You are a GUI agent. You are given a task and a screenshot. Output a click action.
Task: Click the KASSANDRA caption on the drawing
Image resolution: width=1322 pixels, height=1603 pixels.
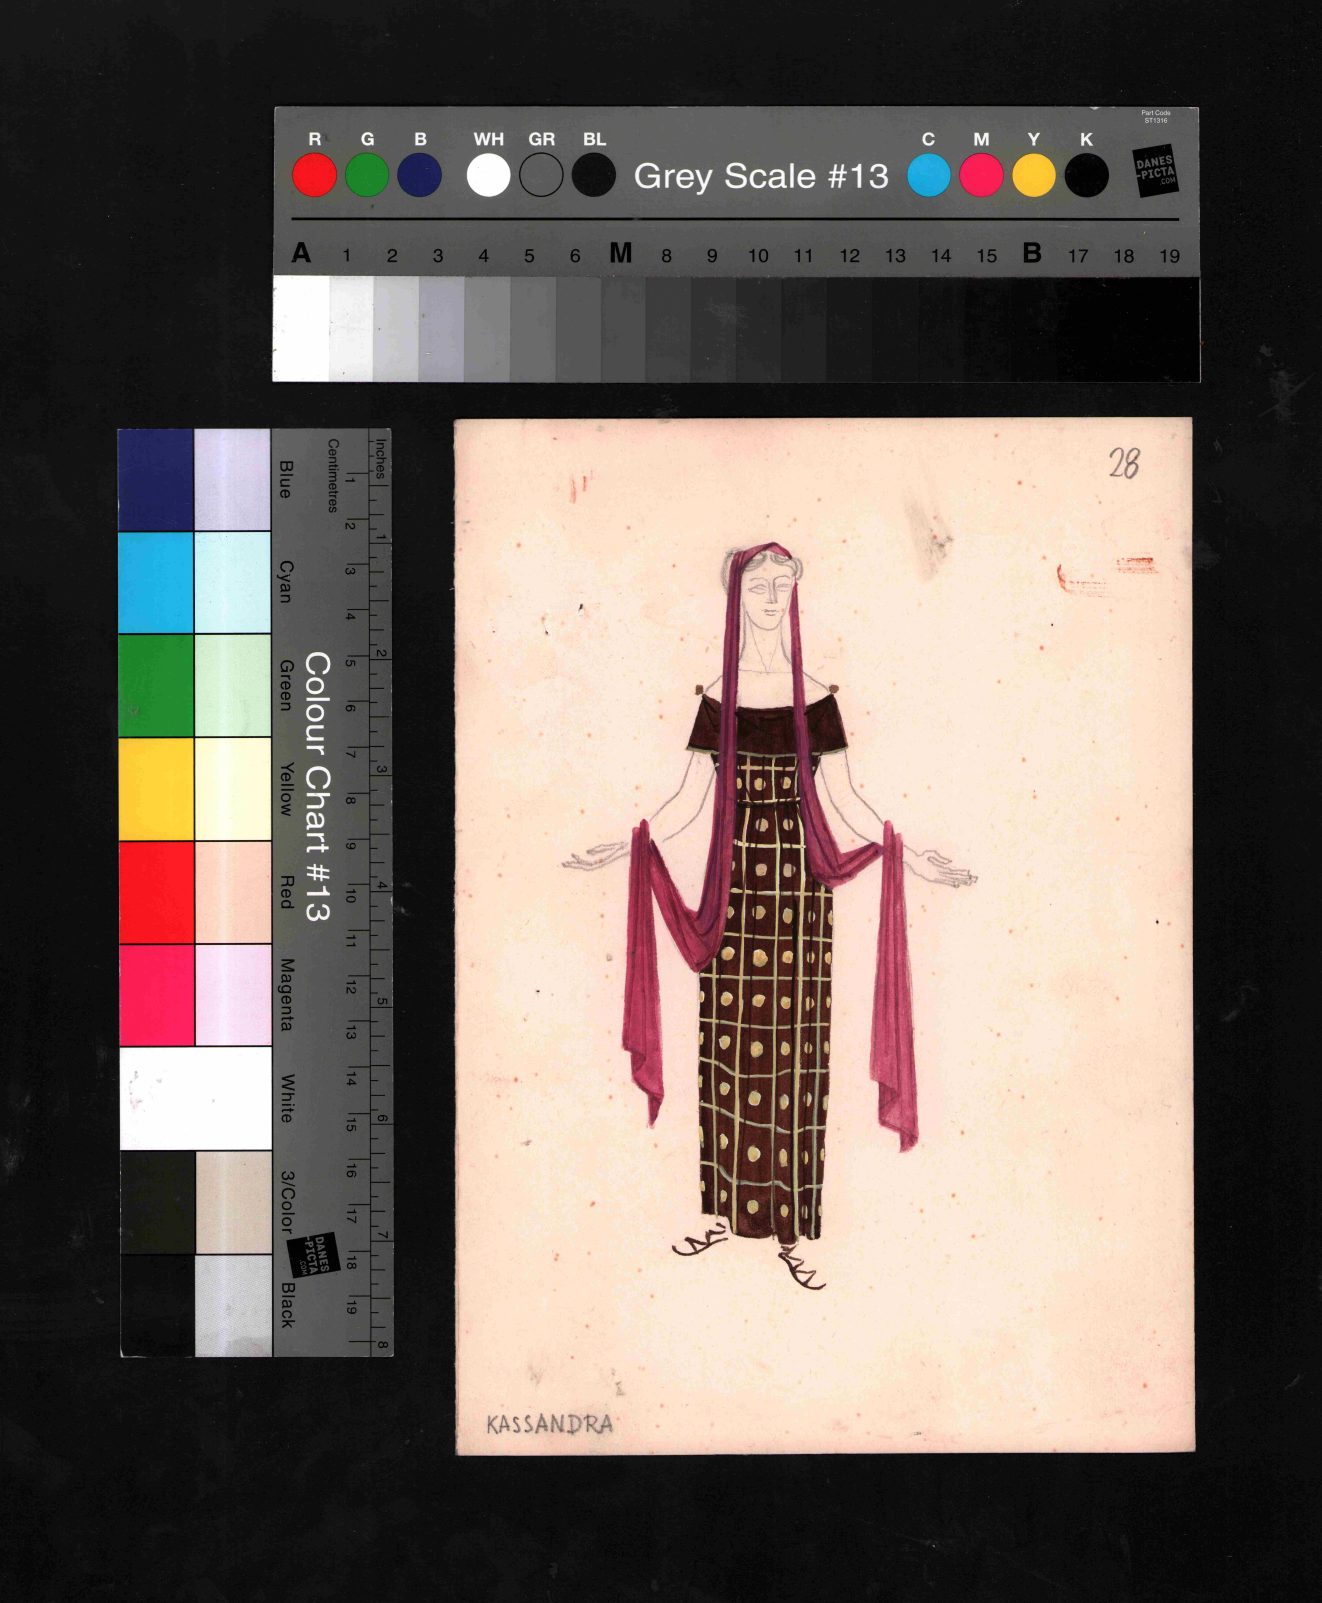coord(549,1424)
